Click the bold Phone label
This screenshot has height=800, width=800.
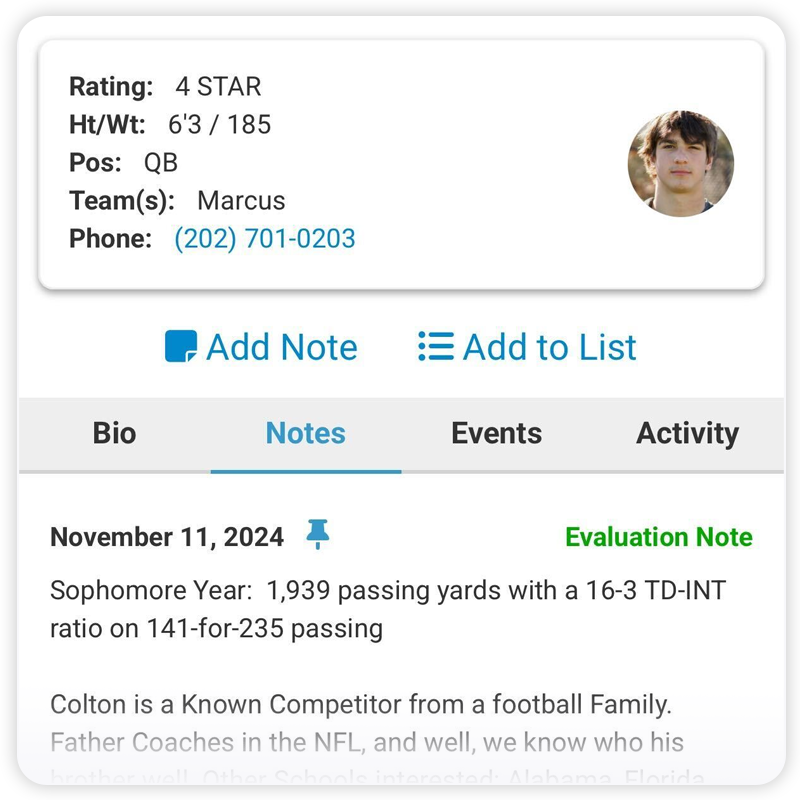[x=110, y=239]
